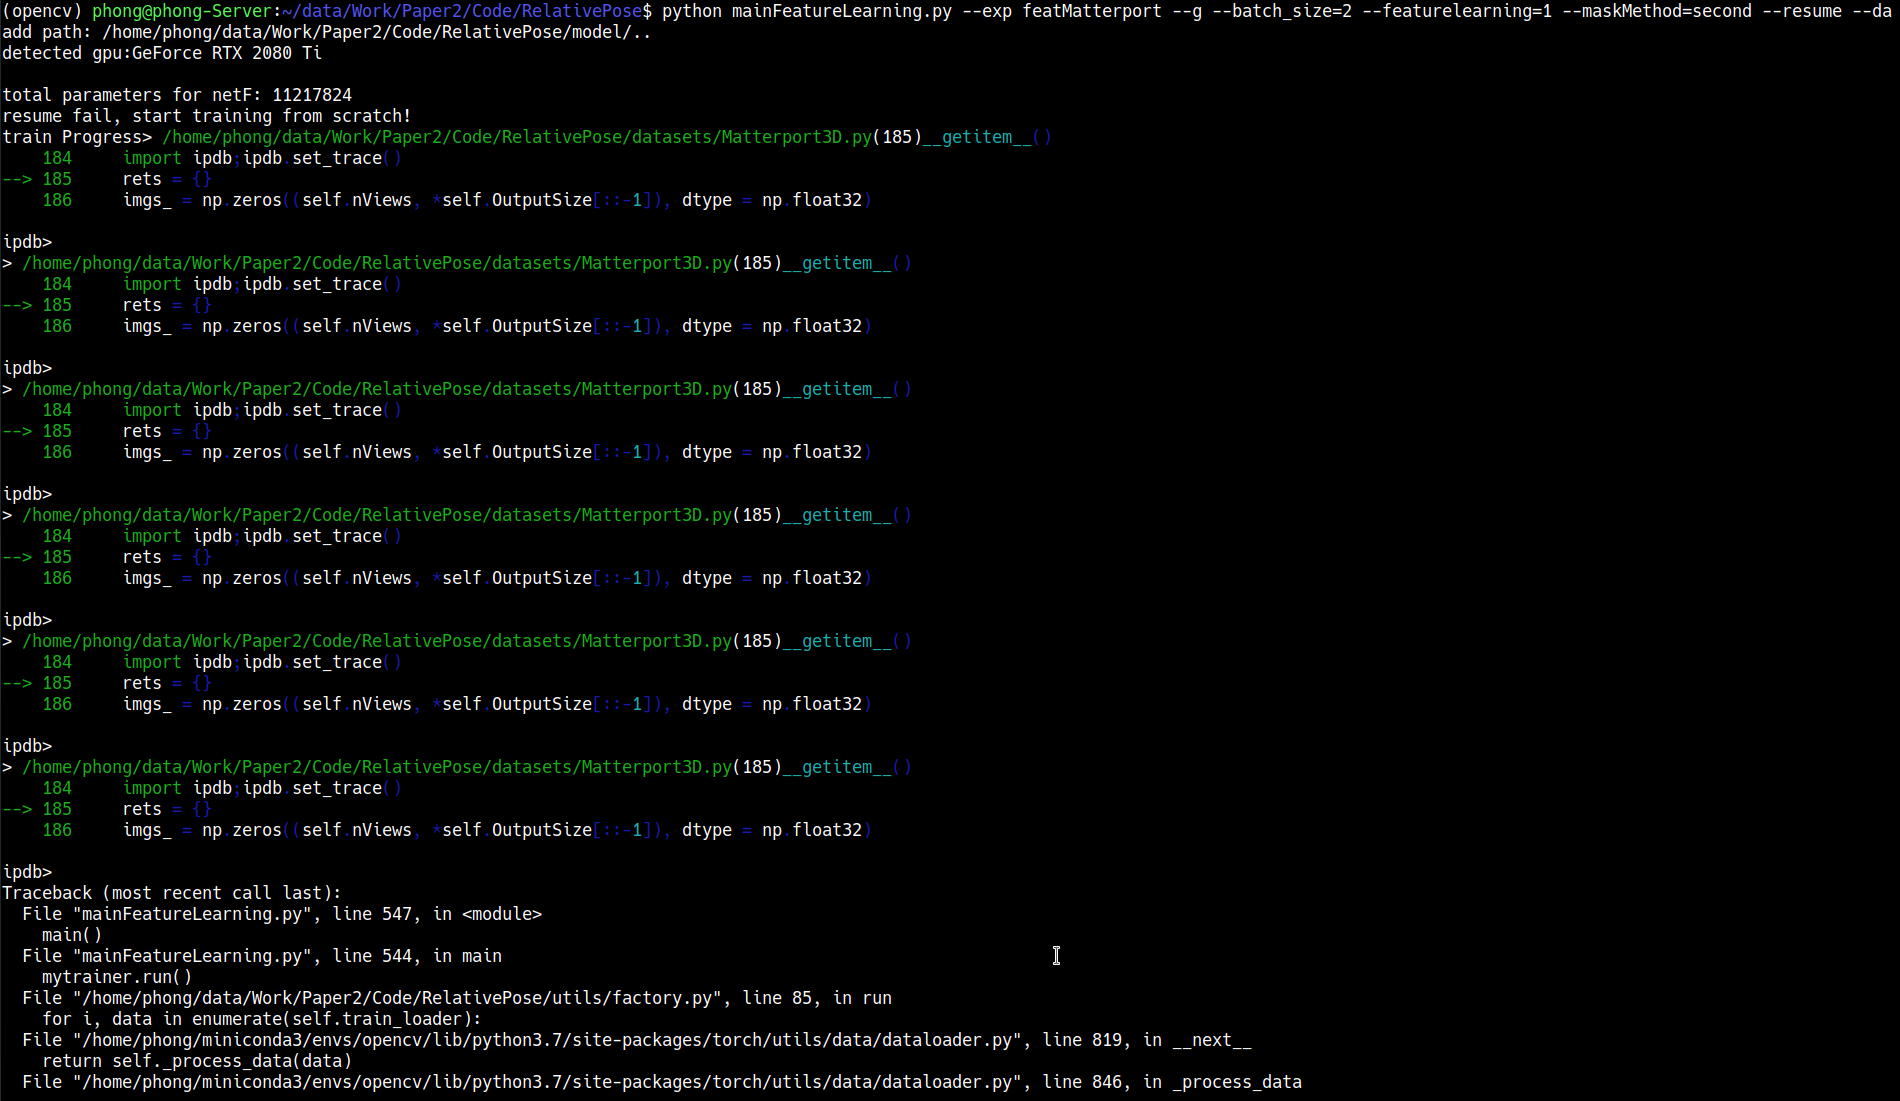The image size is (1900, 1101).
Task: Click the phong@phong-Server shell prompt text
Action: pos(182,11)
